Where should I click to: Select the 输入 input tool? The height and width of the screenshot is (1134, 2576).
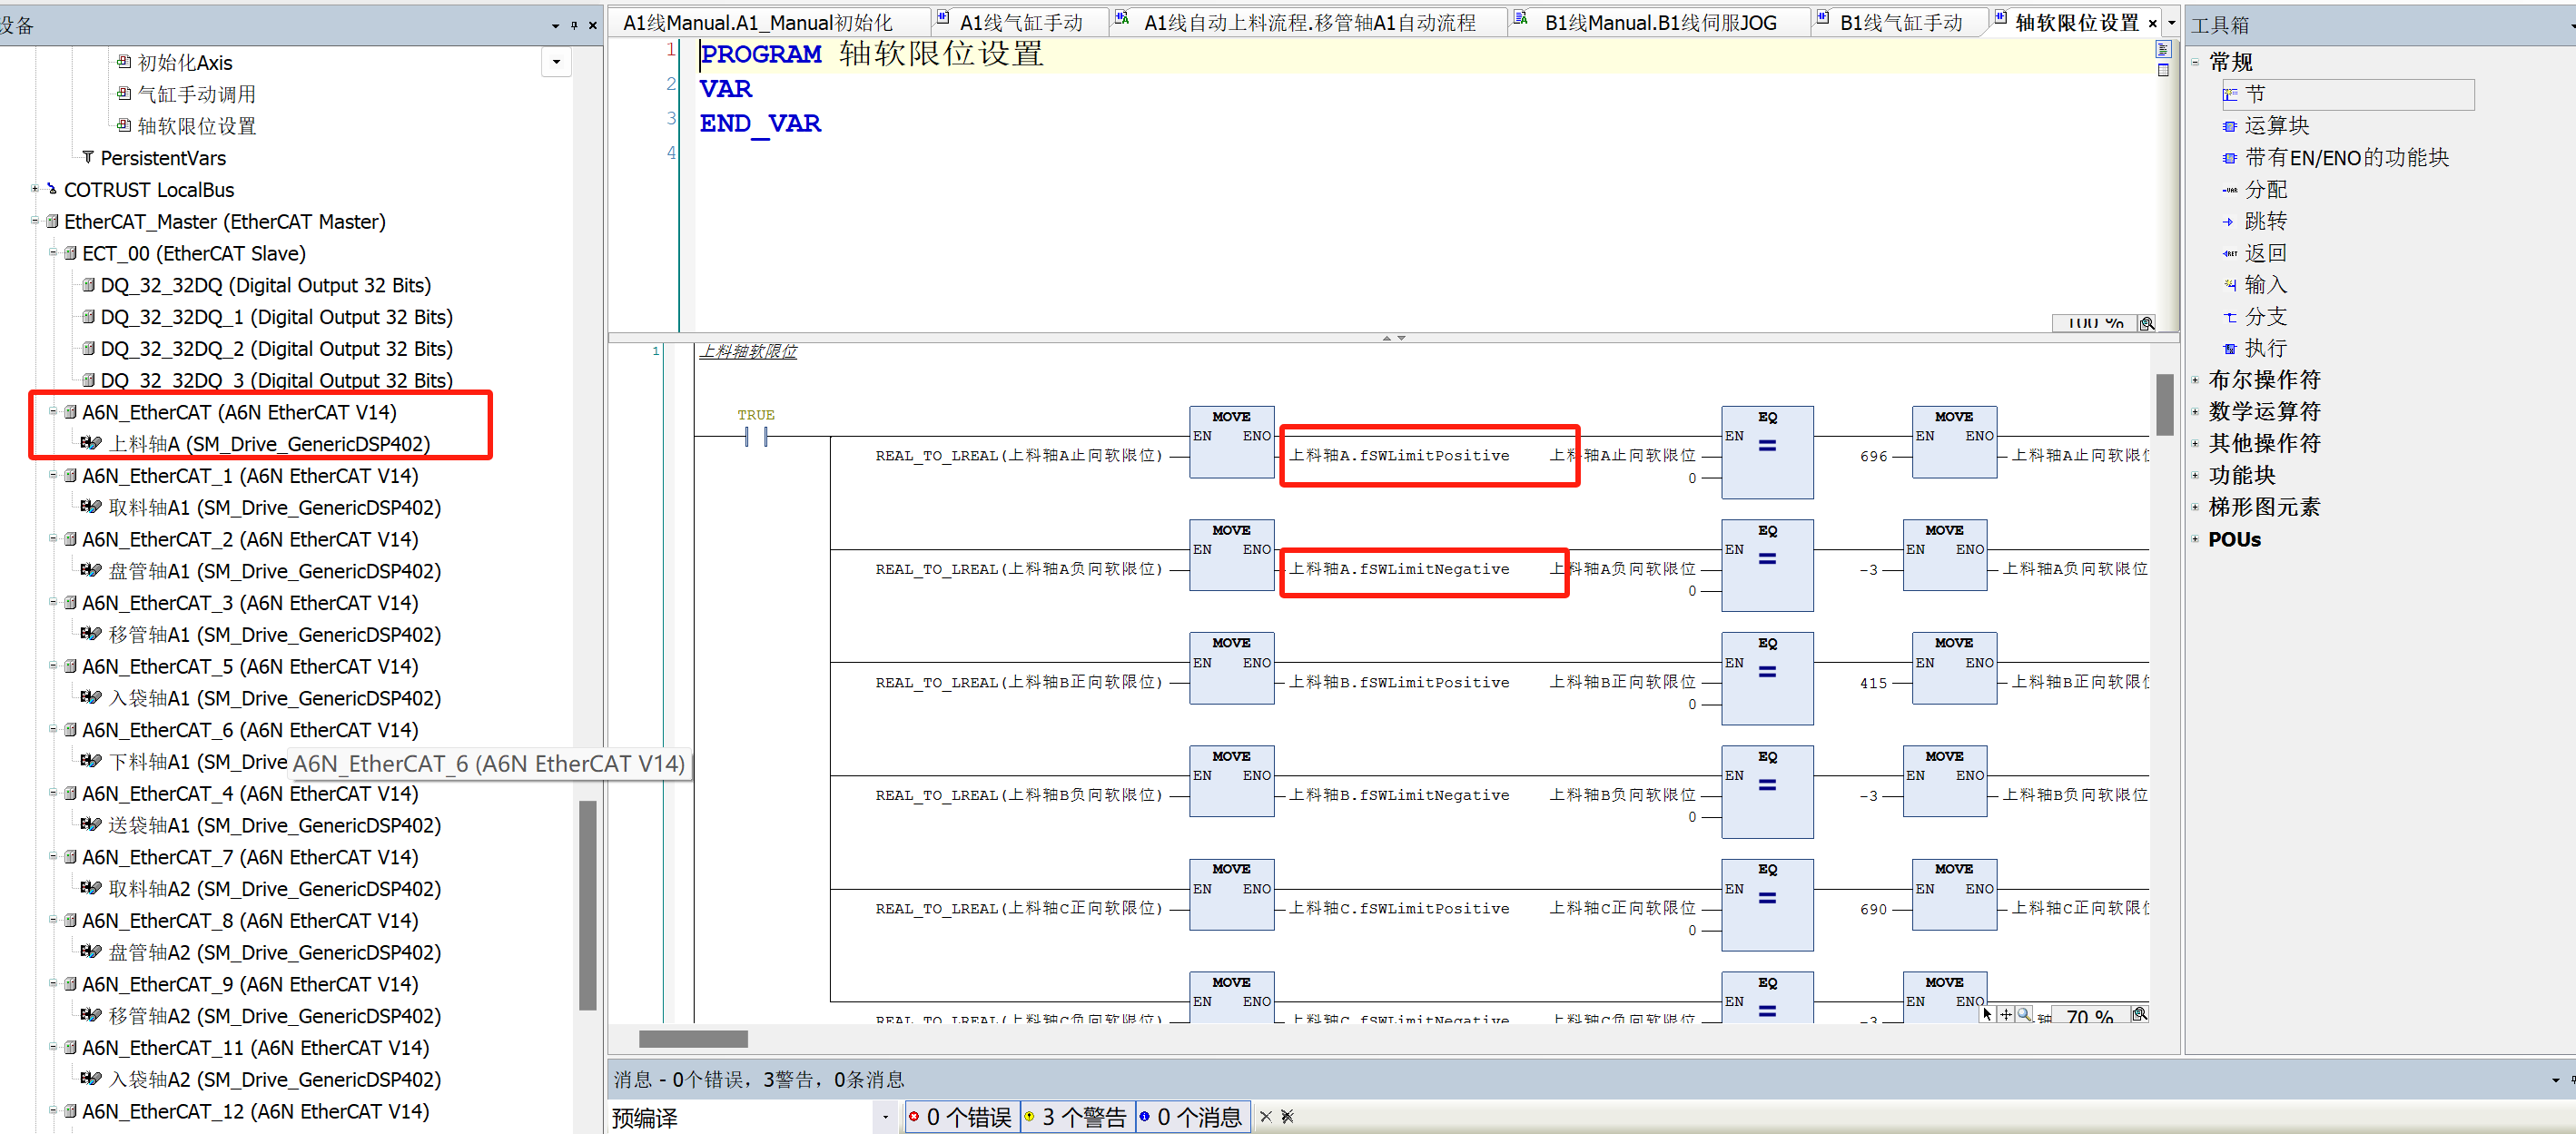click(2254, 285)
